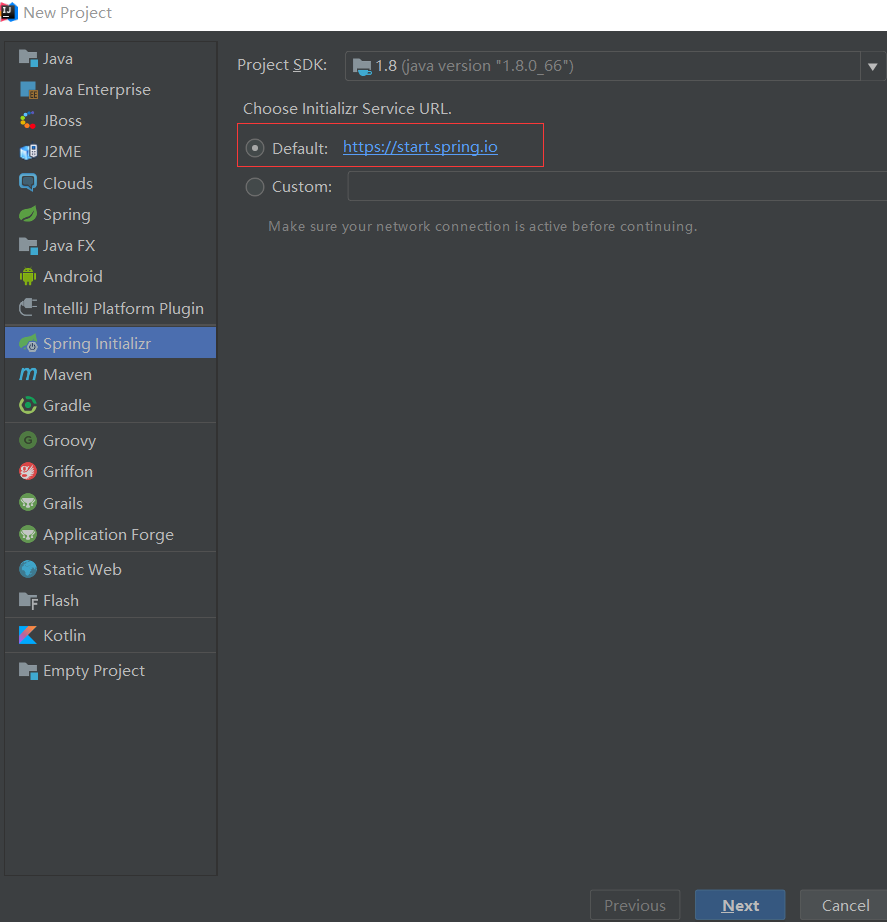Click the SDK folder icon in combo box

pos(362,66)
